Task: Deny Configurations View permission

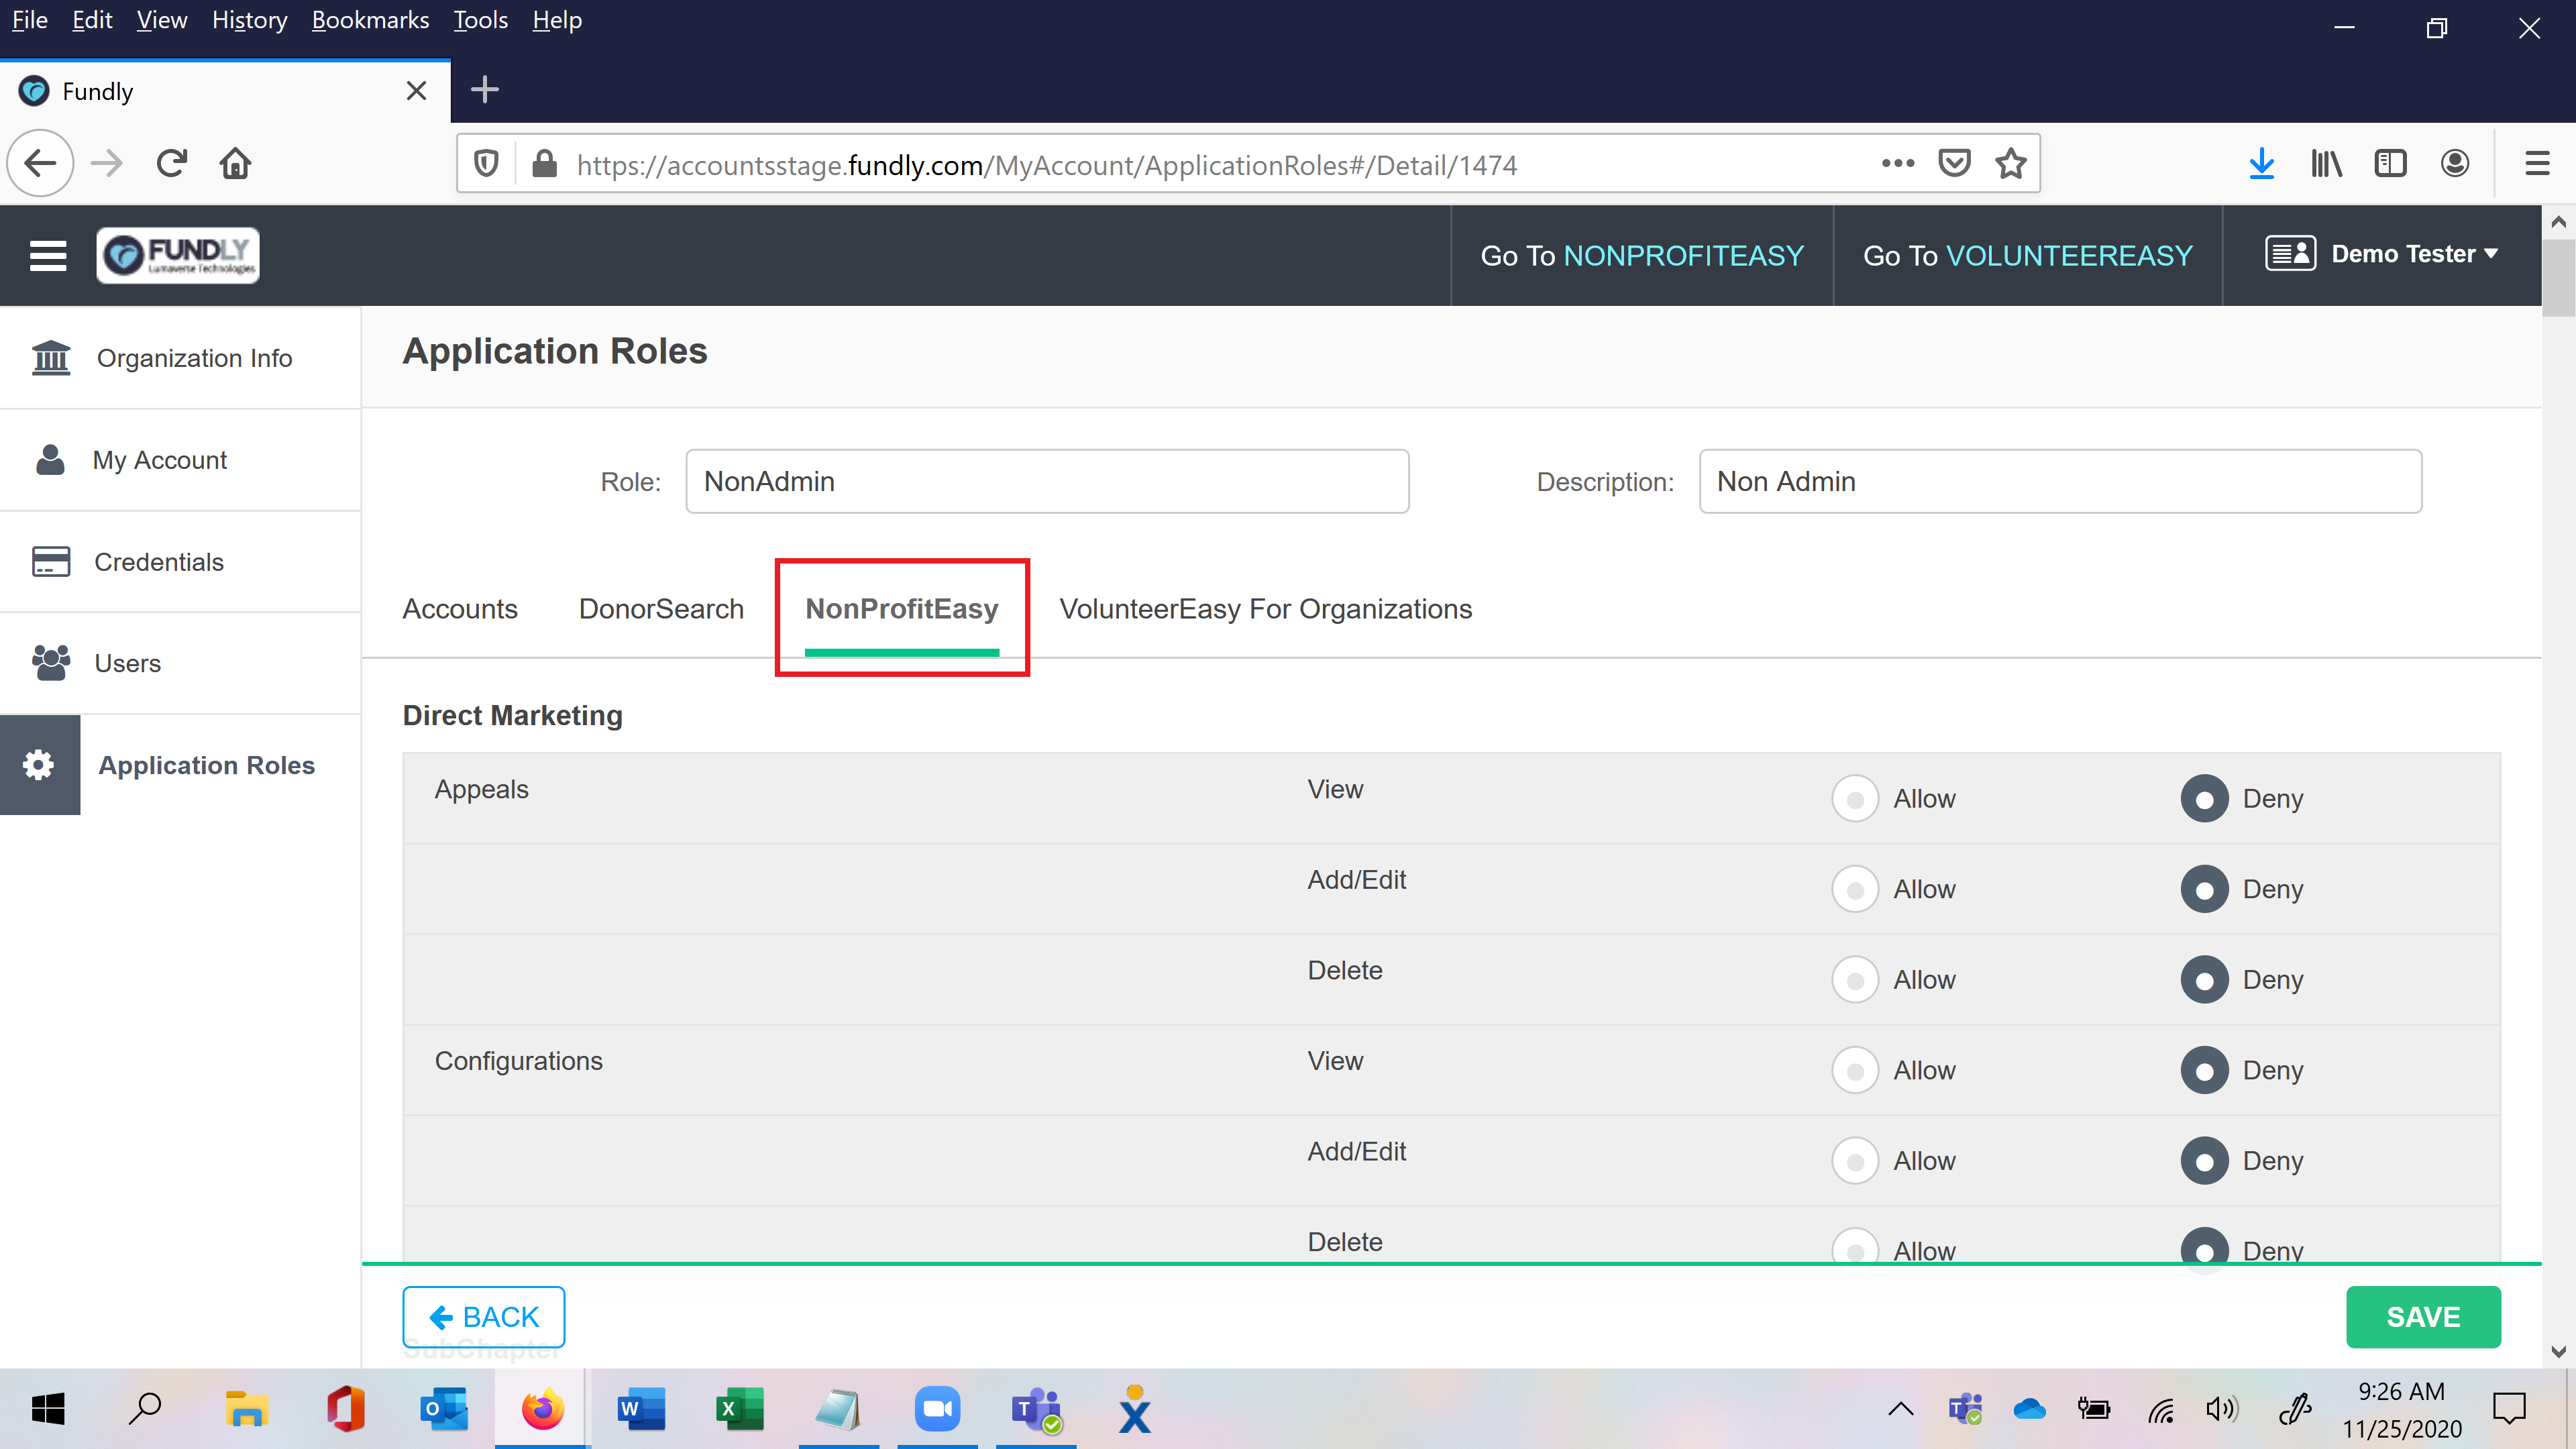Action: (2204, 1070)
